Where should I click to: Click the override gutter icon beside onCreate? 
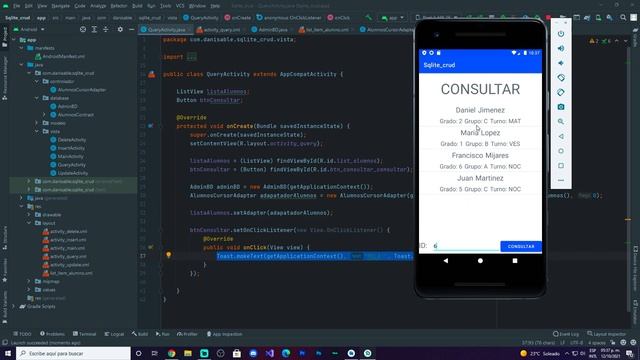tap(151, 126)
